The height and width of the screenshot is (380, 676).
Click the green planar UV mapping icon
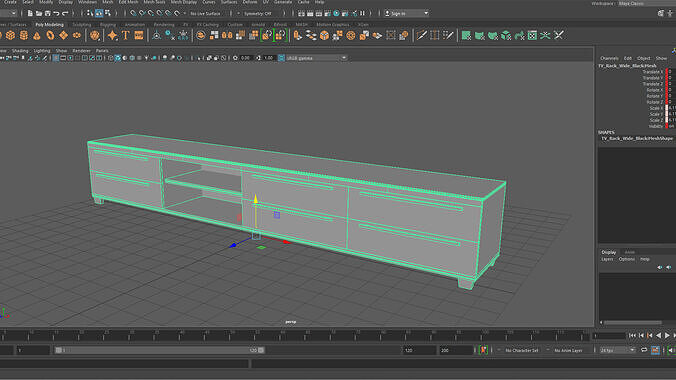(x=466, y=35)
